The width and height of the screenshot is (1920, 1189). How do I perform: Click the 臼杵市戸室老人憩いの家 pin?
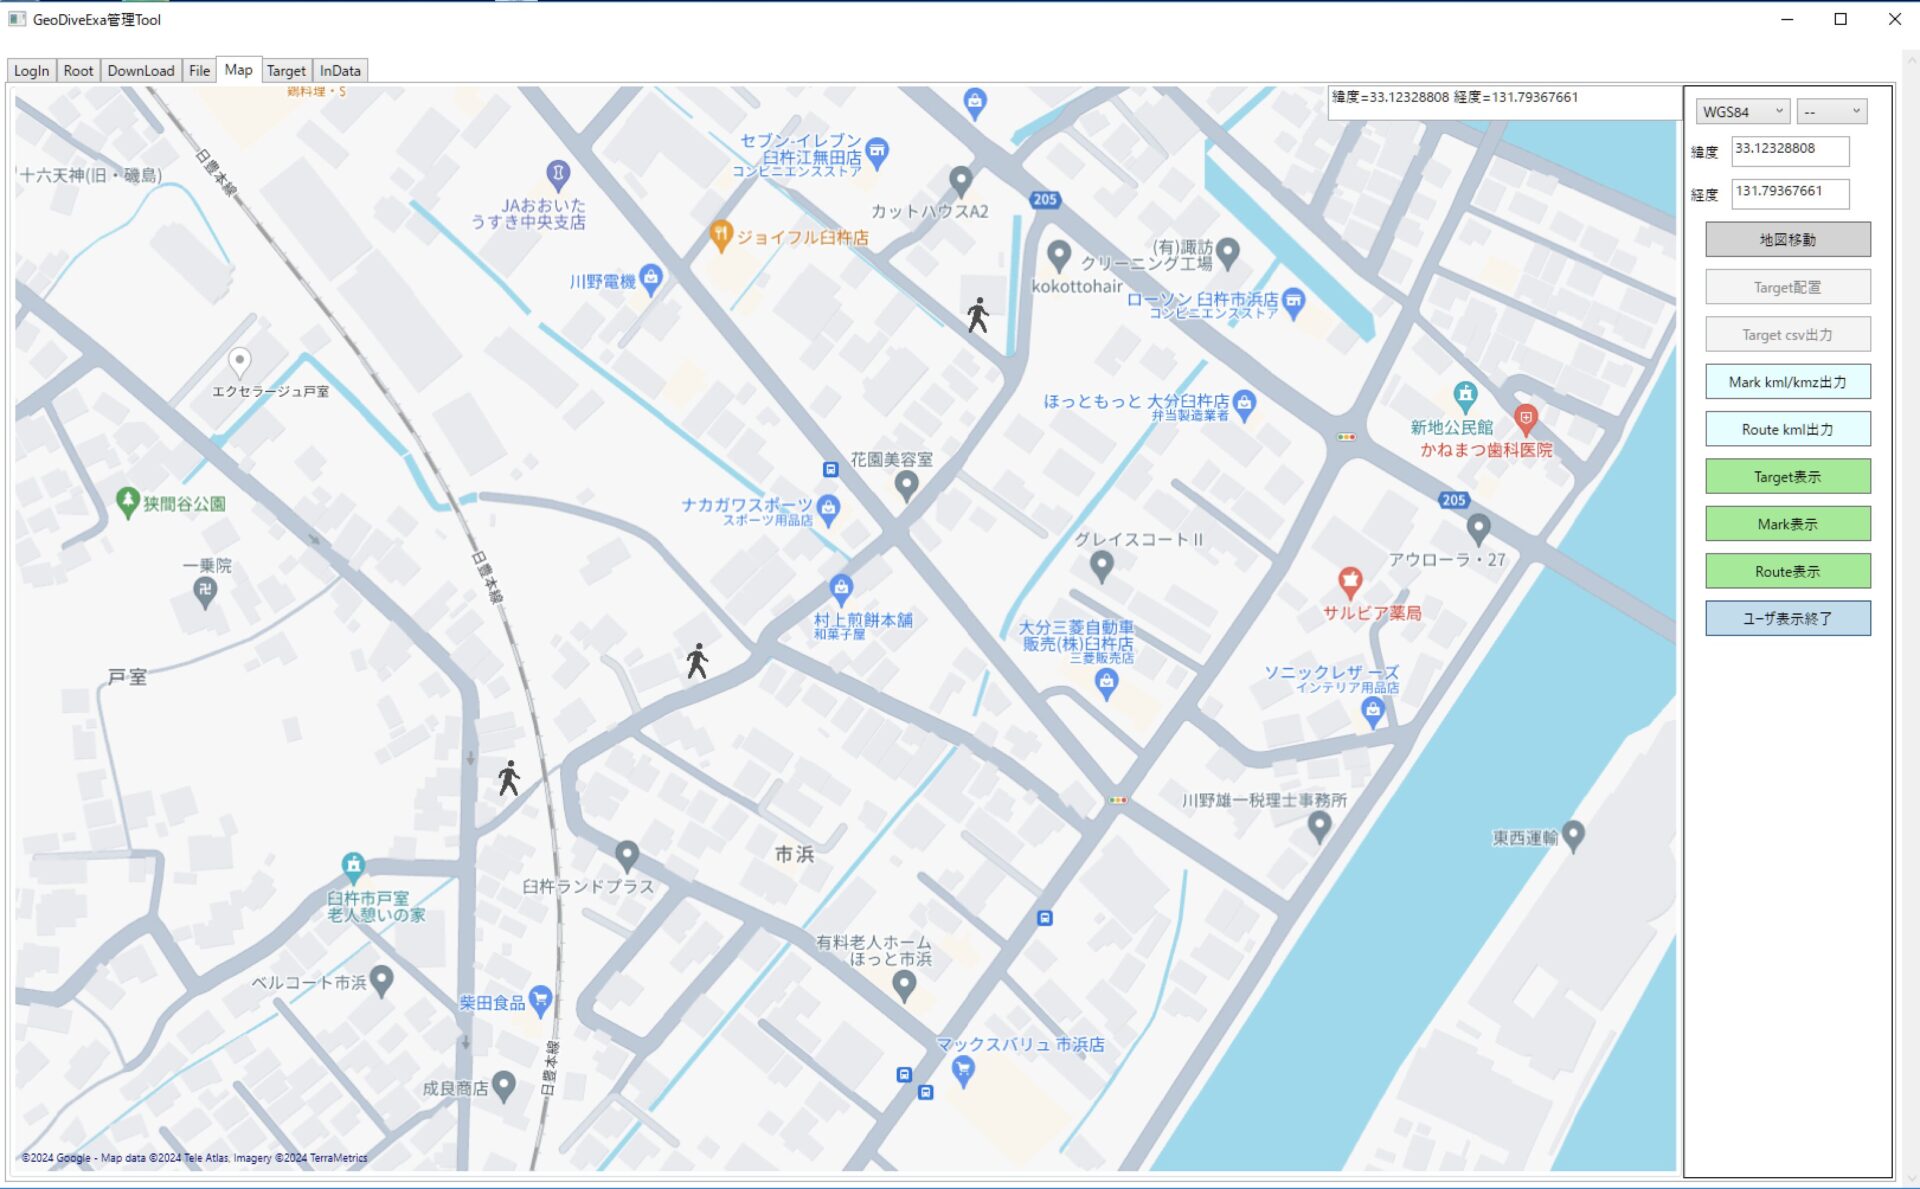click(353, 866)
